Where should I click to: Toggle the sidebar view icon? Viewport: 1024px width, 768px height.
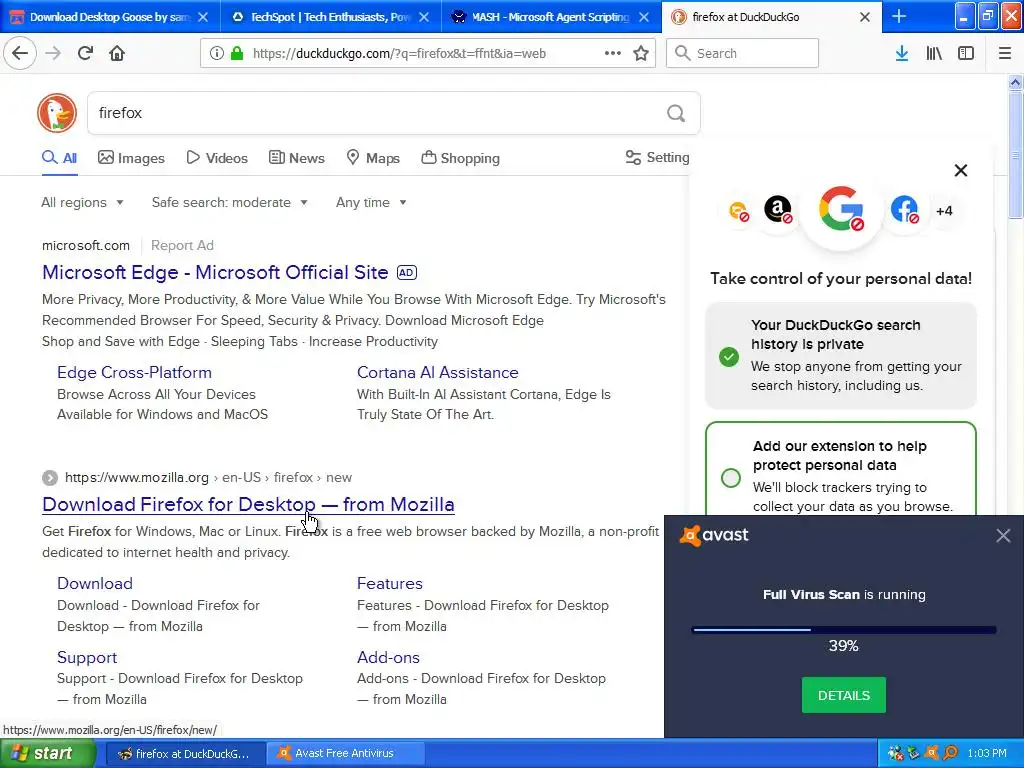click(966, 53)
